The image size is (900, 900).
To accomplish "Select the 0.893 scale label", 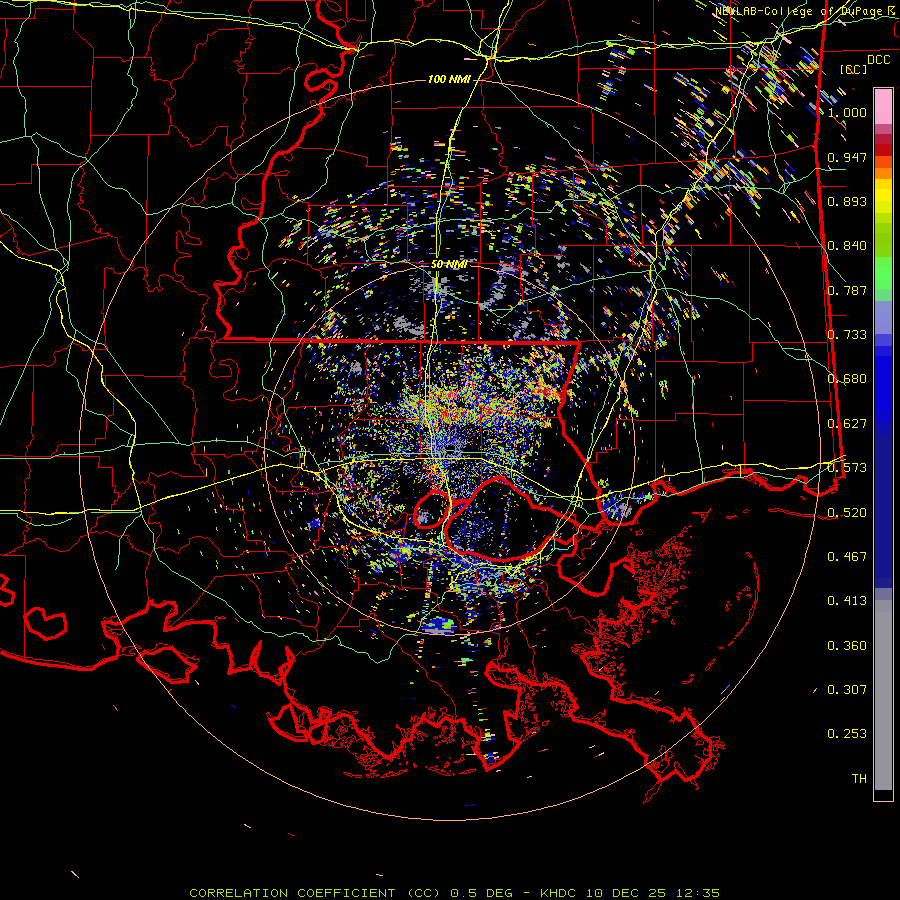I will point(847,201).
